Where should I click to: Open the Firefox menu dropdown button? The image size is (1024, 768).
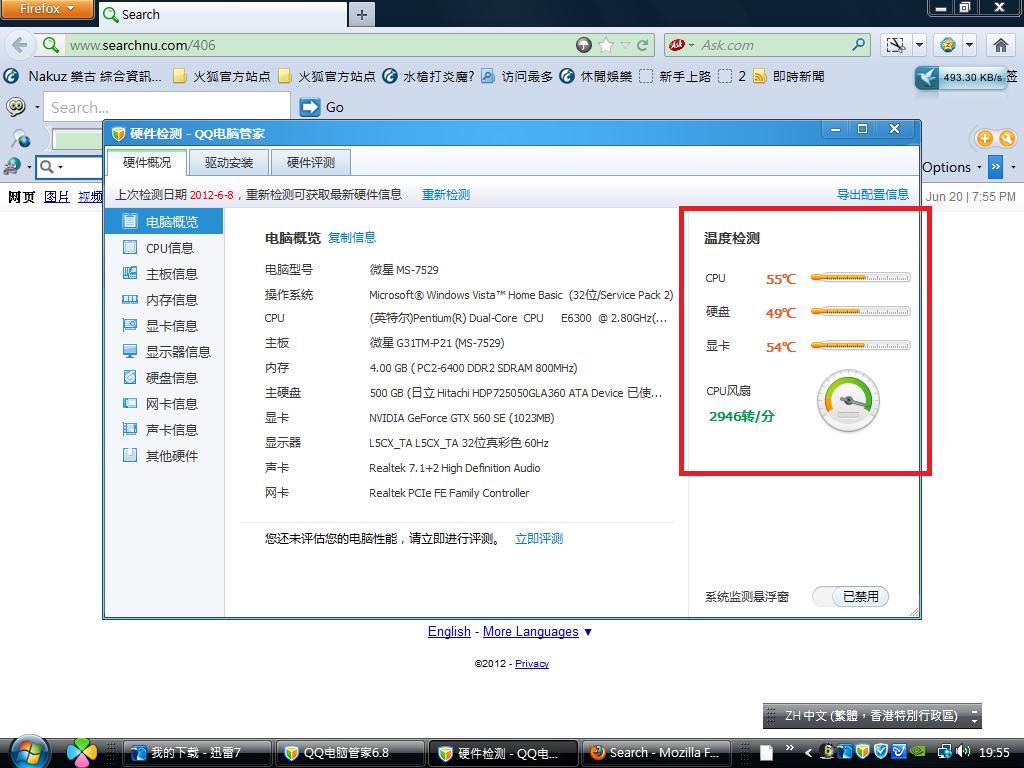[x=47, y=10]
